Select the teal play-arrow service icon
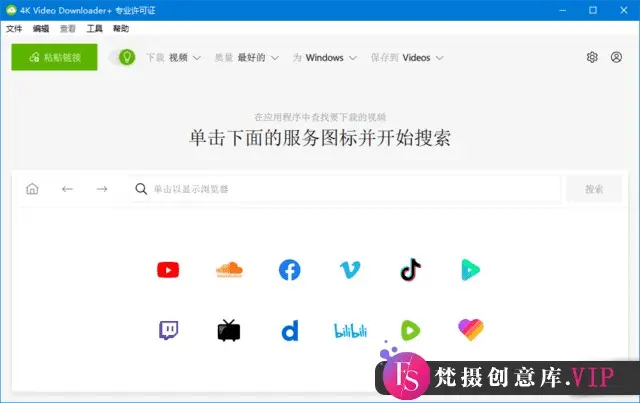640x403 pixels. click(471, 270)
